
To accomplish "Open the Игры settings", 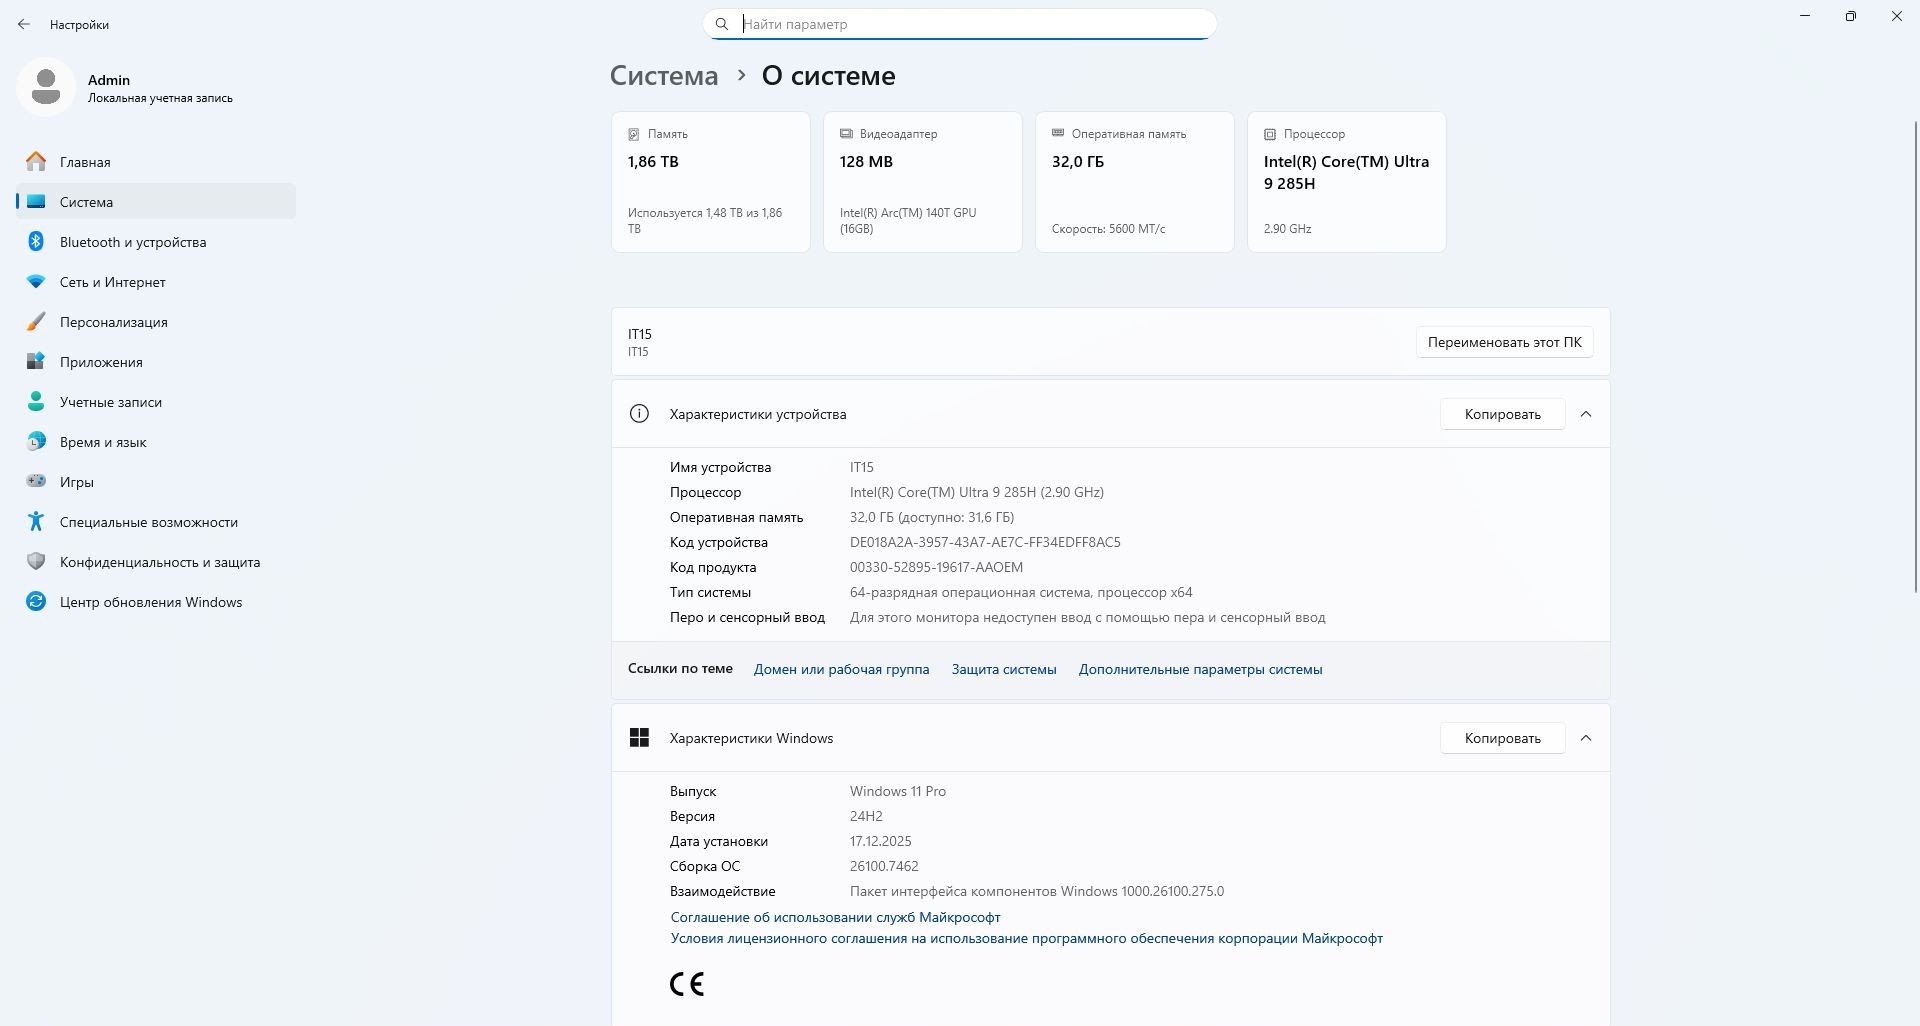I will 156,482.
